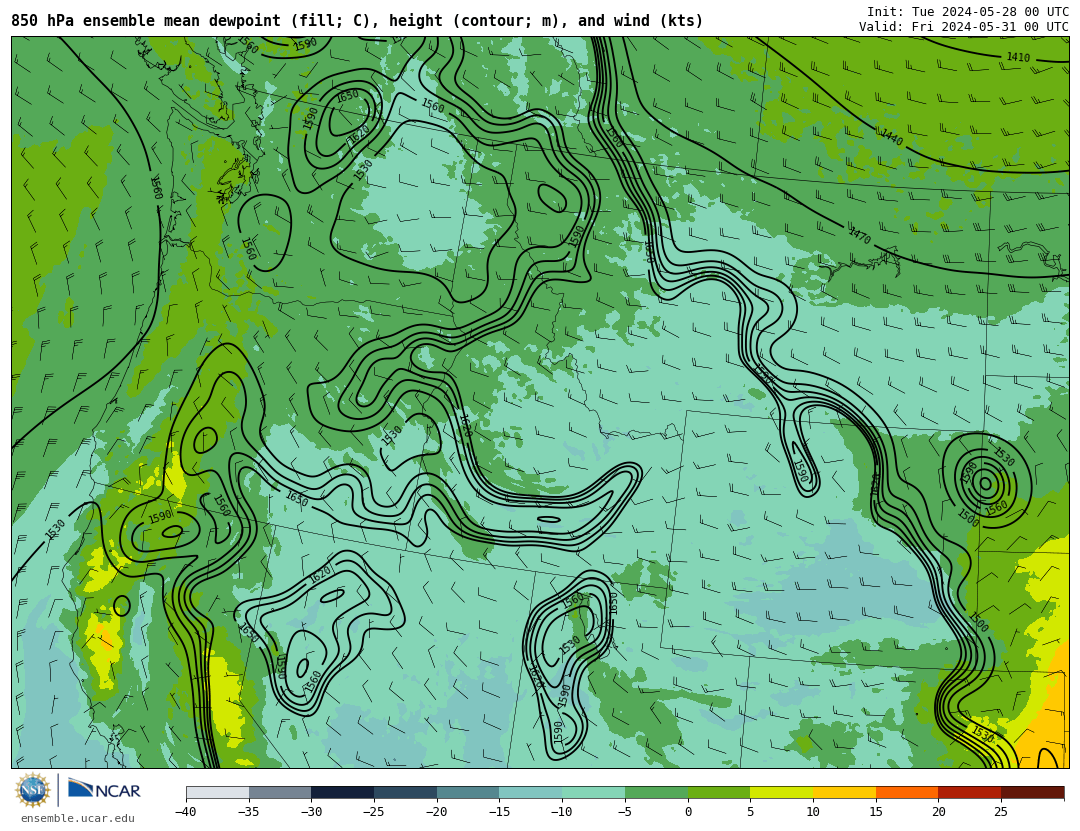Pick the teal -20 to -15 colorbar segment
Image resolution: width=1080 pixels, height=831 pixels.
point(468,792)
